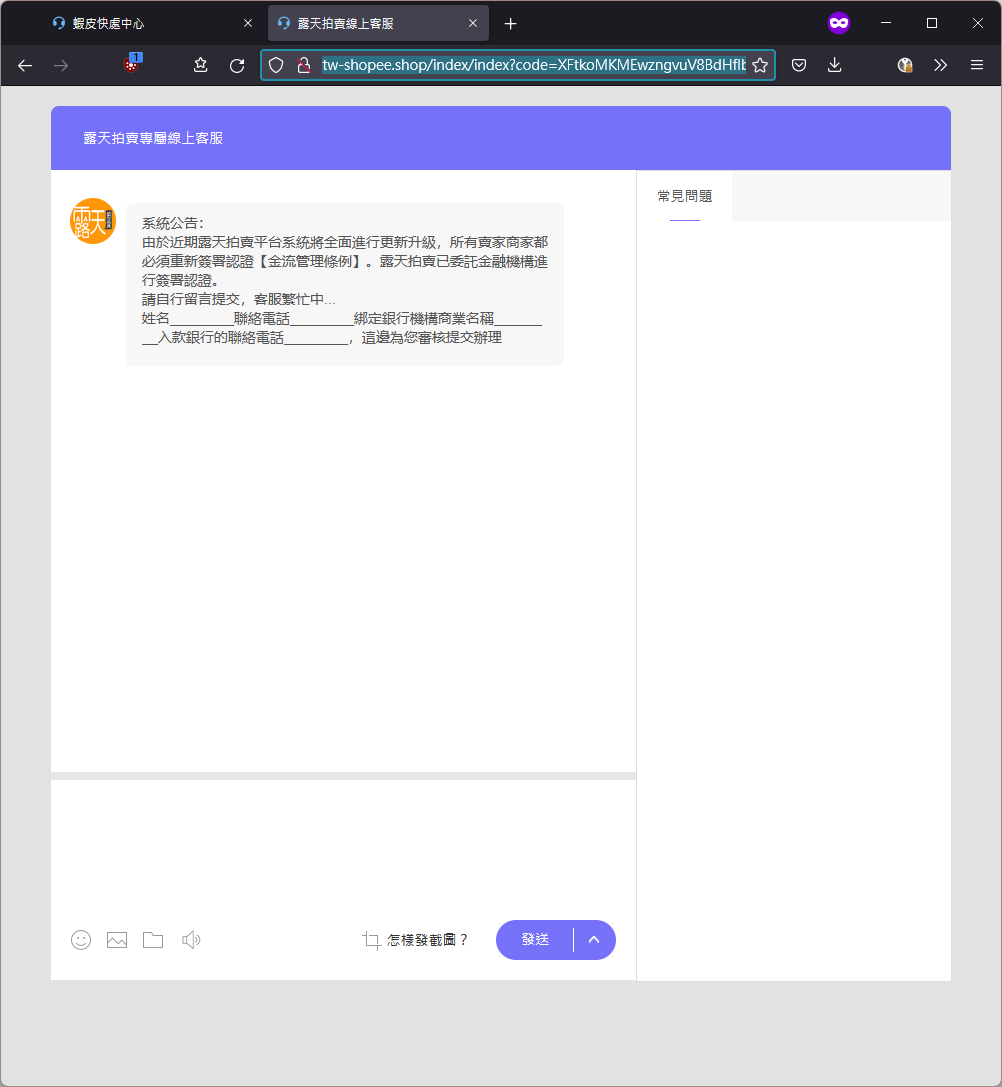Open the 常見問題 tab

pos(684,196)
